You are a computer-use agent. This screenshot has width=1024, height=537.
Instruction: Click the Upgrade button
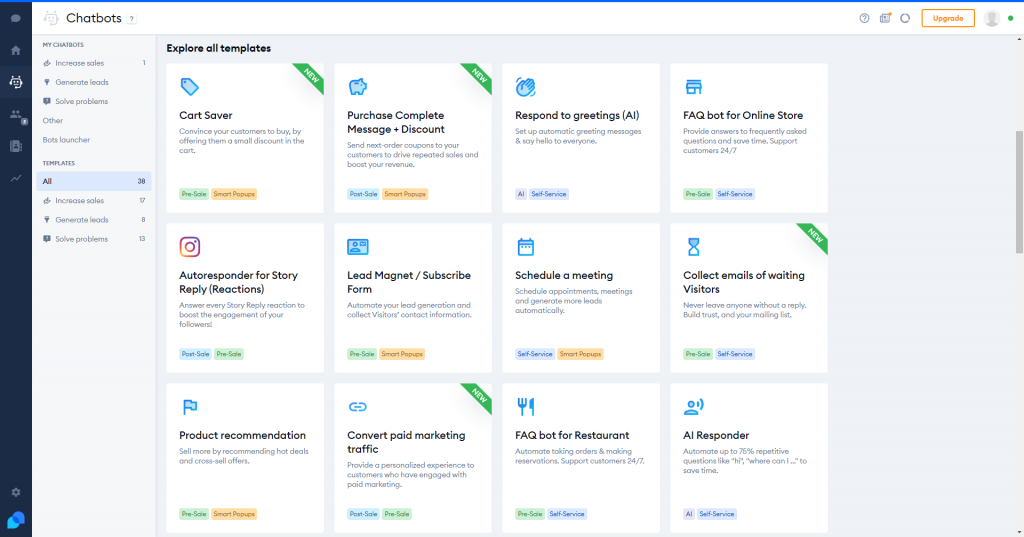pos(948,18)
